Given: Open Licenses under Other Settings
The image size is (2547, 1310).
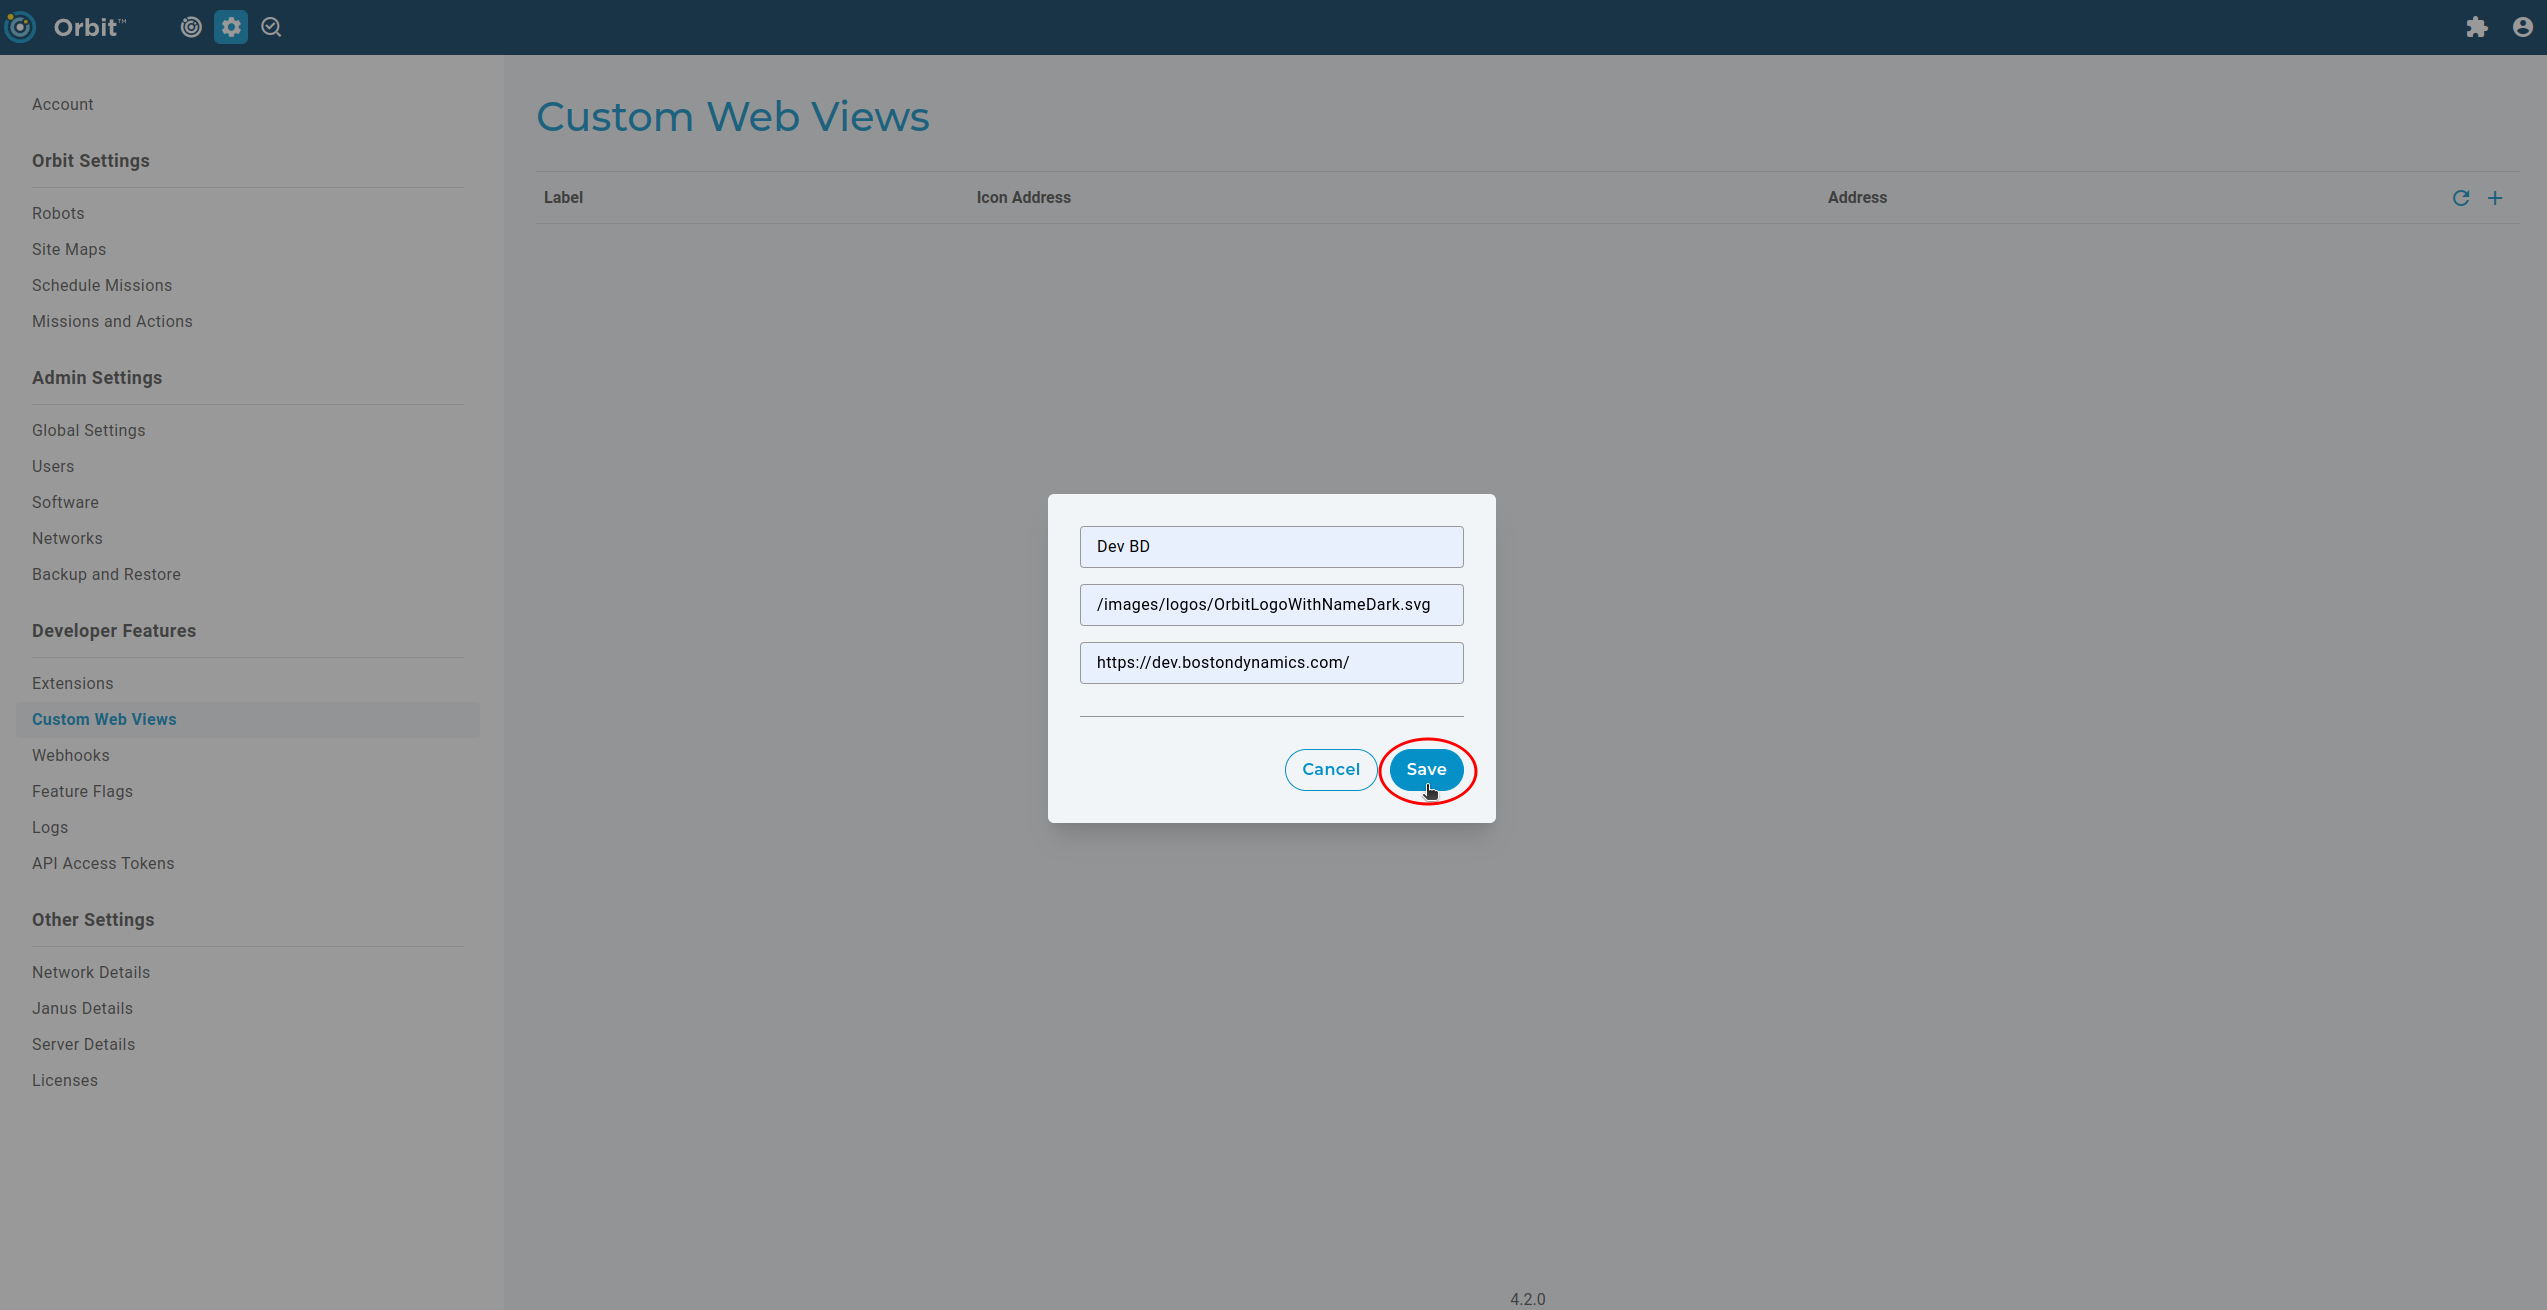Looking at the screenshot, I should pos(65,1080).
